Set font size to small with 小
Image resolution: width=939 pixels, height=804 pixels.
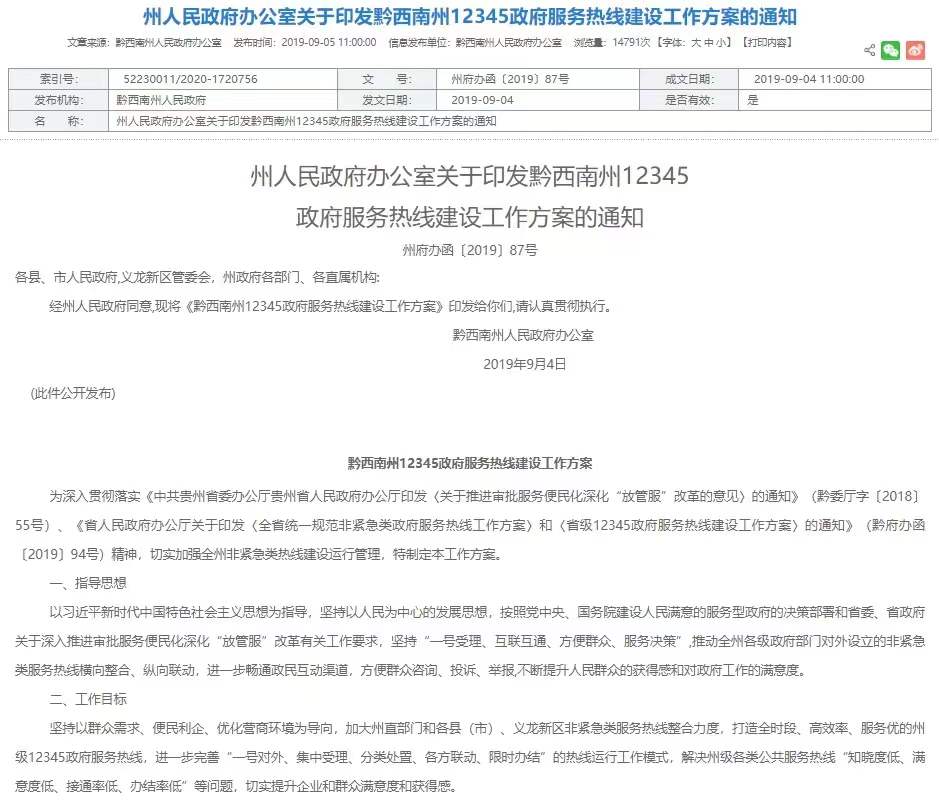[x=721, y=43]
